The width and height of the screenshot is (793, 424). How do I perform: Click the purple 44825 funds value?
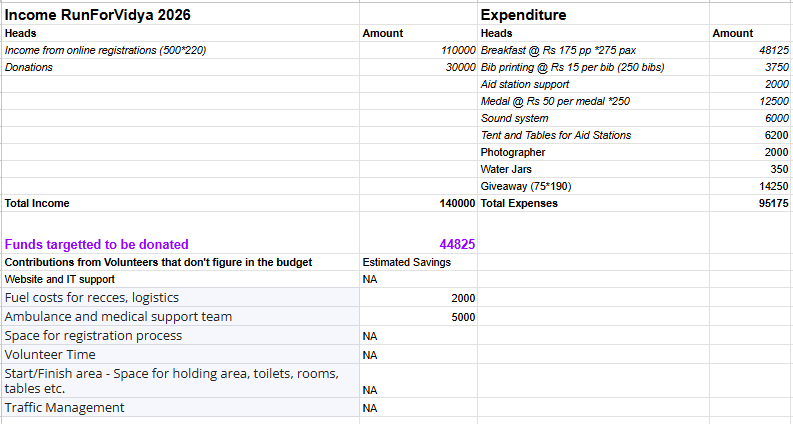(x=457, y=244)
